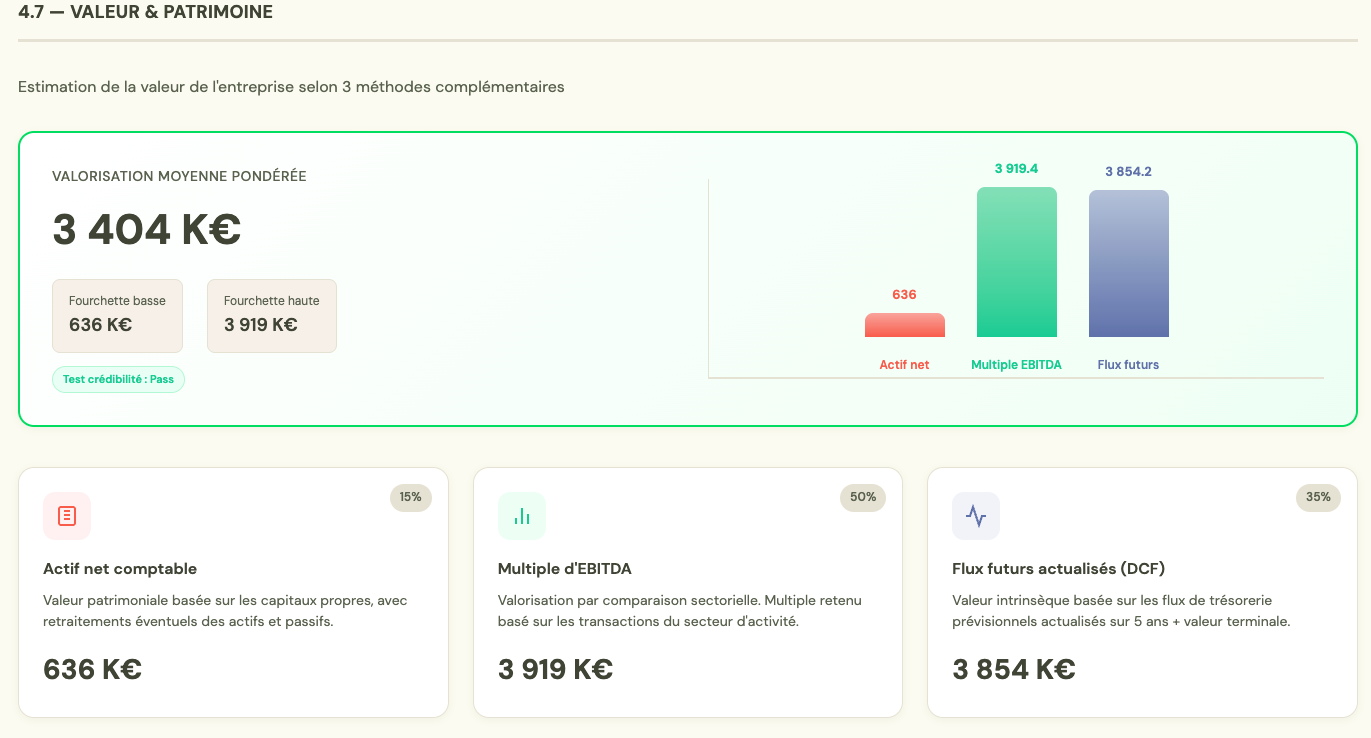Click the green Multiple EBITDA bar
Image resolution: width=1371 pixels, height=738 pixels.
(x=1016, y=262)
